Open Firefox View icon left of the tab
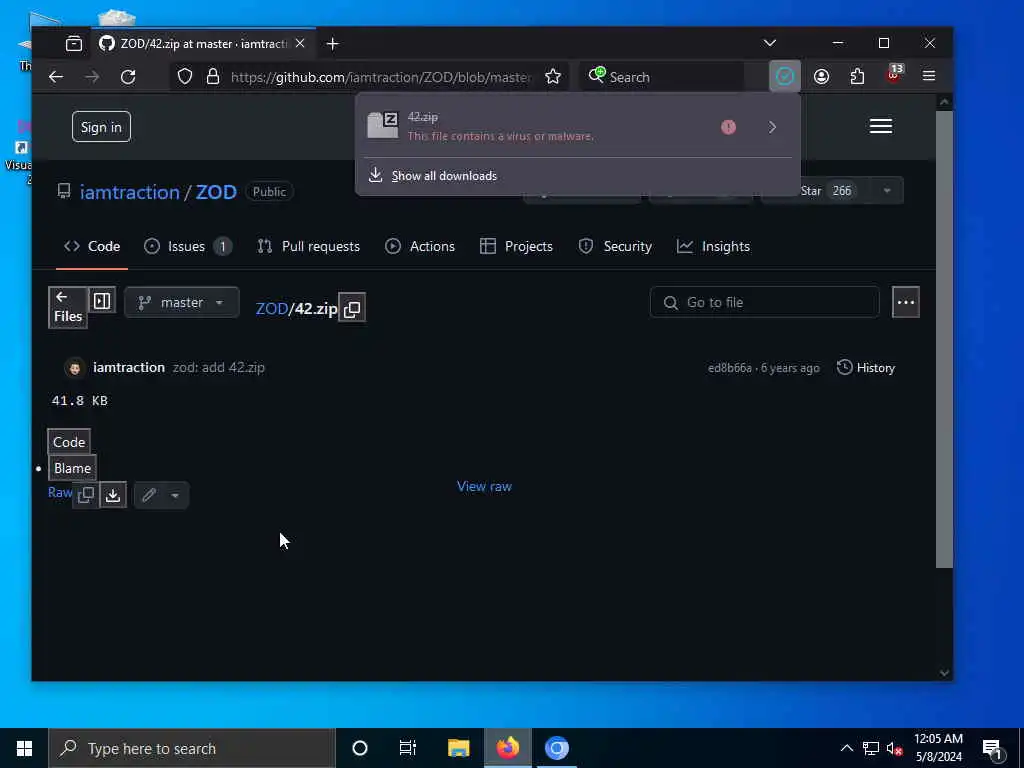1024x768 pixels. click(x=74, y=44)
